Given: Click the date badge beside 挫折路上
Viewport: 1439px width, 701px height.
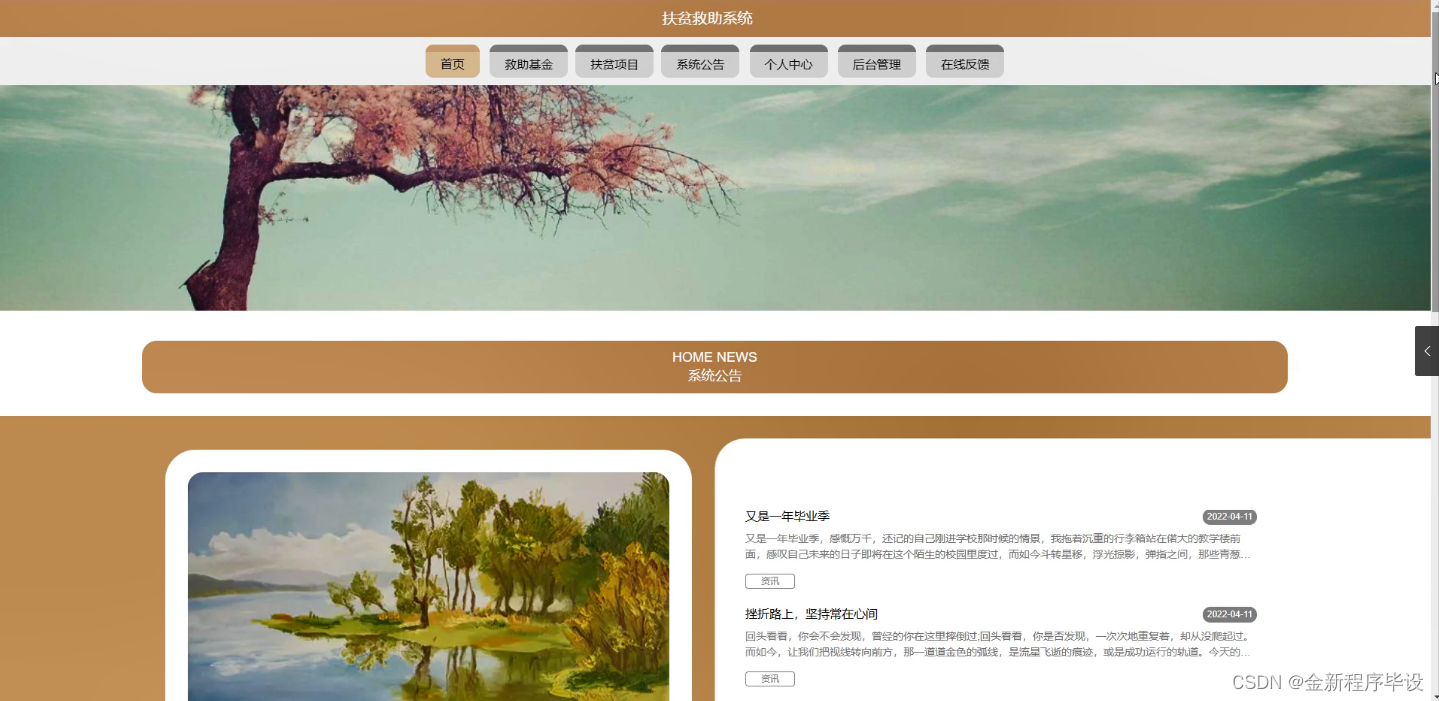Looking at the screenshot, I should coord(1229,615).
